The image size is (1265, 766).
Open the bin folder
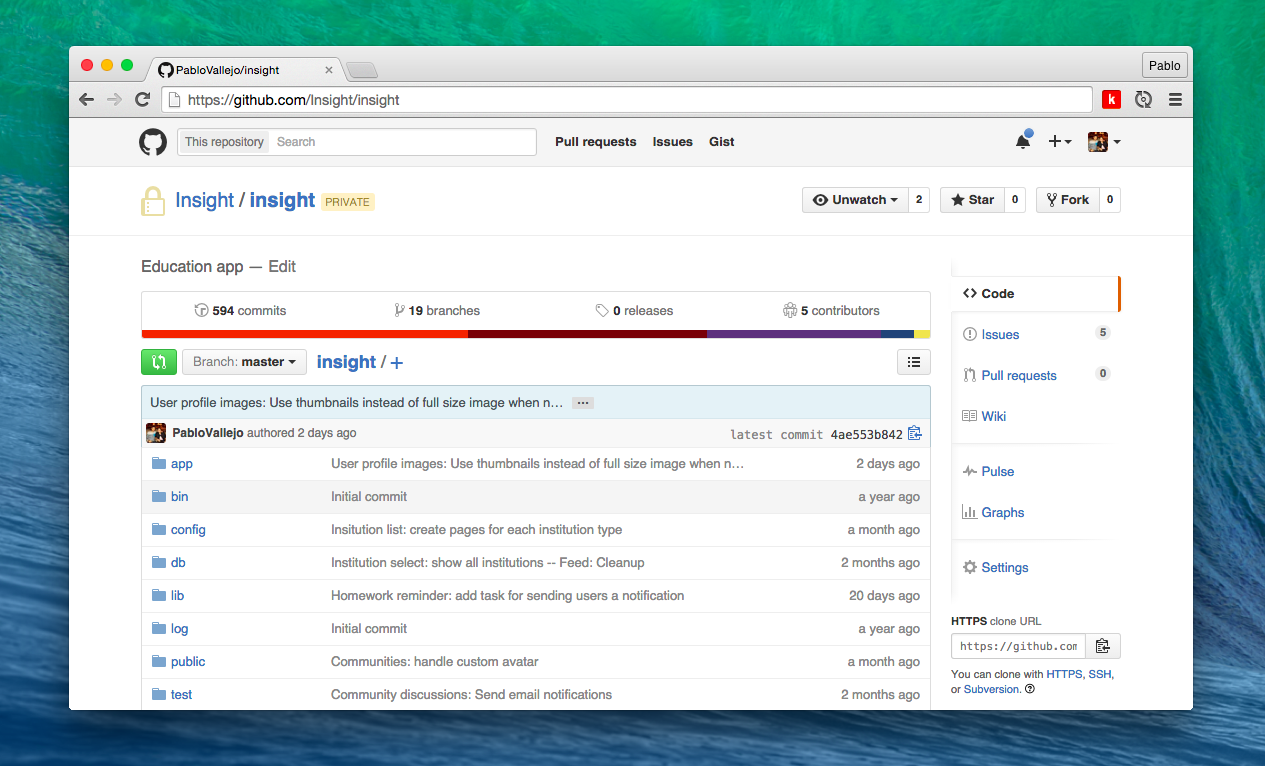click(x=179, y=497)
